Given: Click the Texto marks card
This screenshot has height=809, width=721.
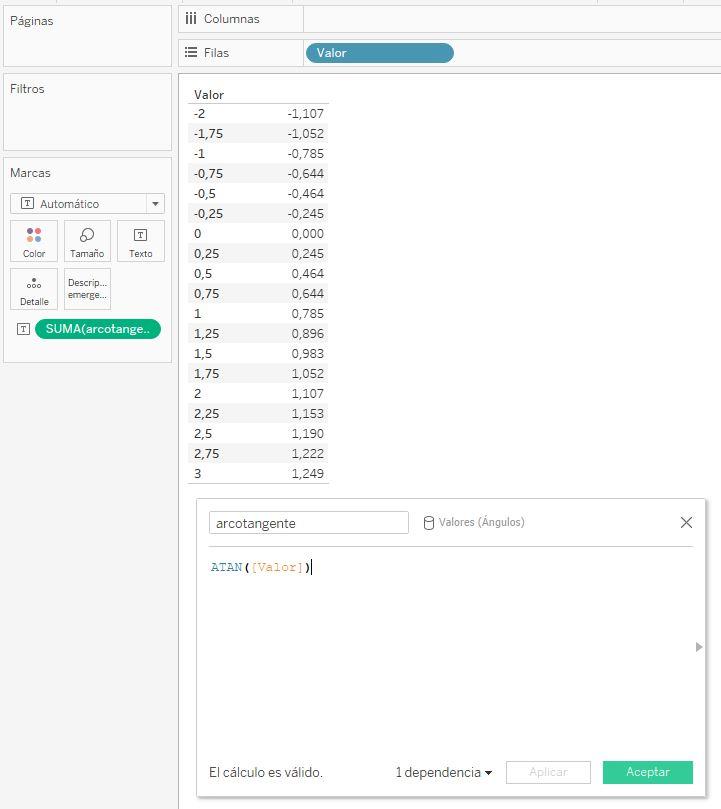Looking at the screenshot, I should [x=140, y=241].
